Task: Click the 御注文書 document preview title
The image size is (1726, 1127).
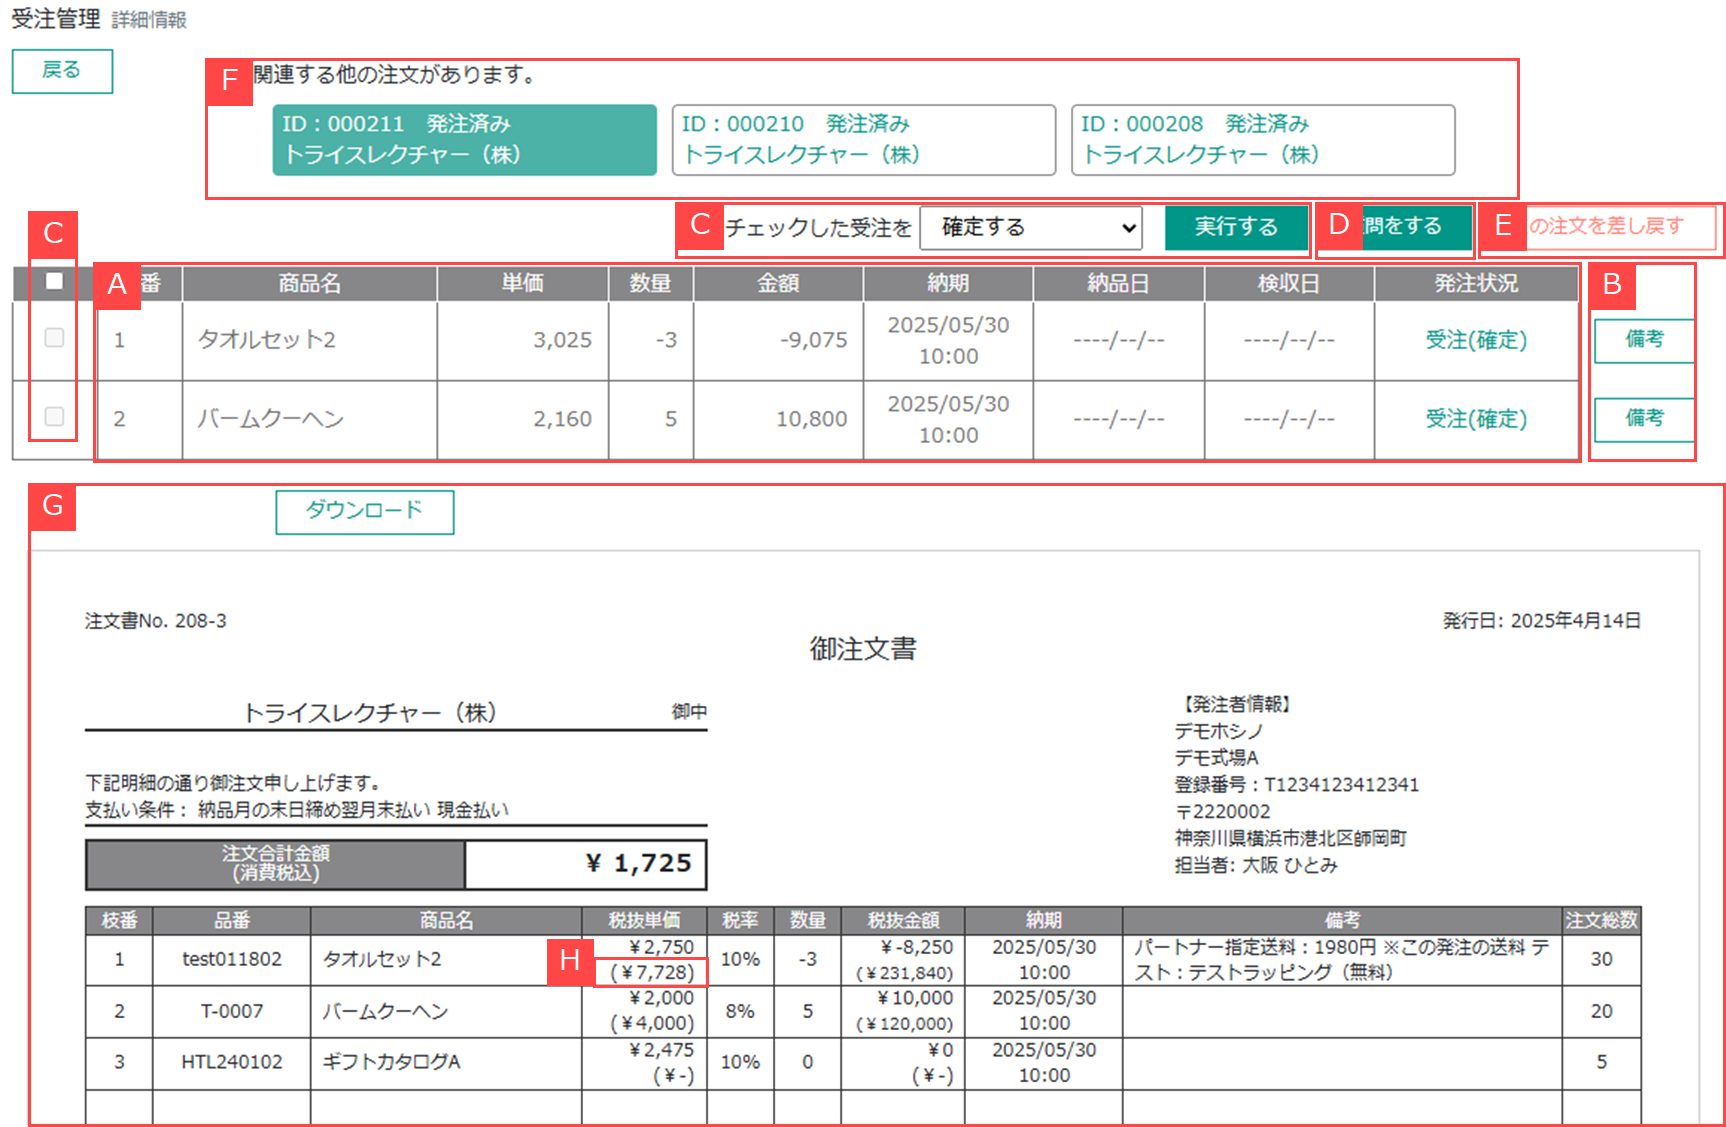Action: pyautogui.click(x=862, y=650)
